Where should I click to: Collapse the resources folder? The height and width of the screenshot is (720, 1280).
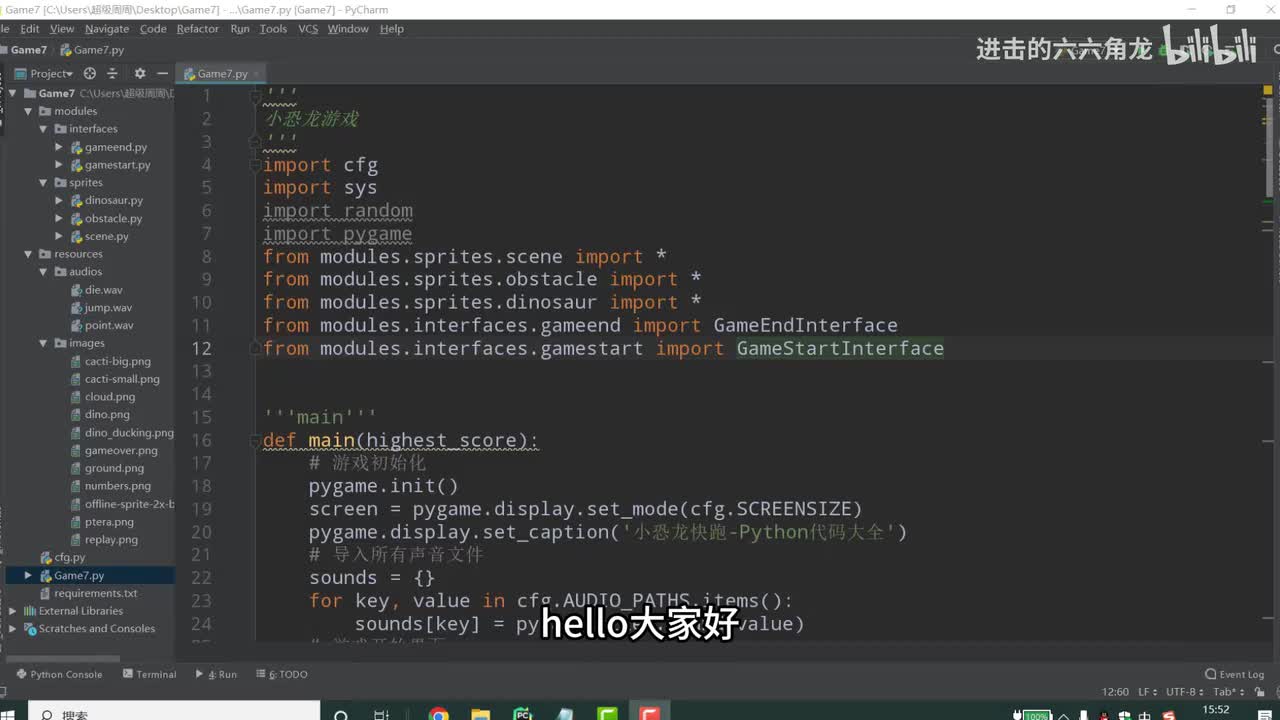click(28, 254)
